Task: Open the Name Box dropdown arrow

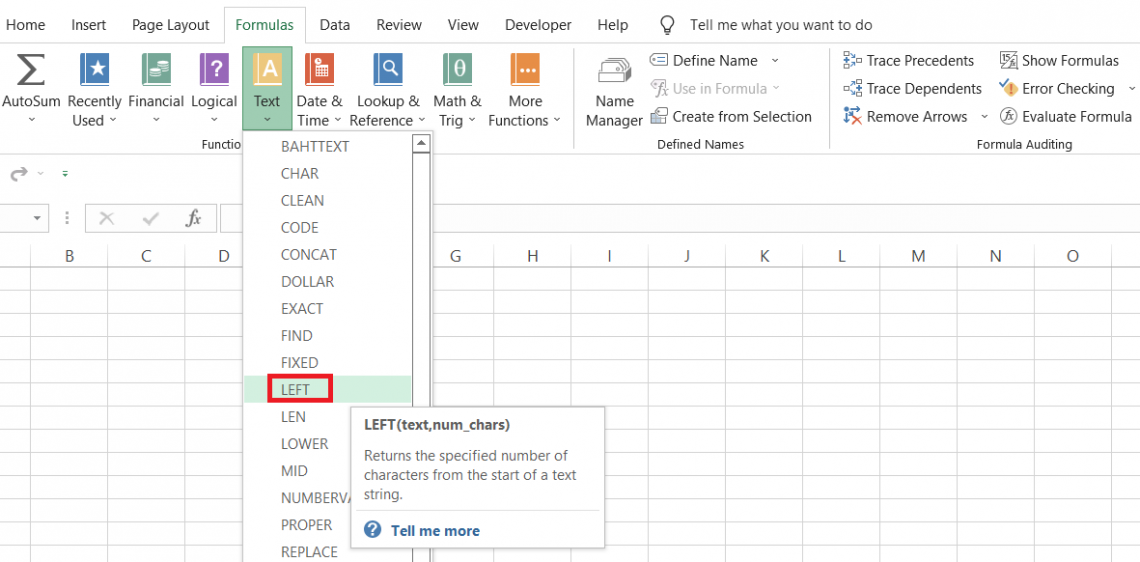Action: click(38, 218)
